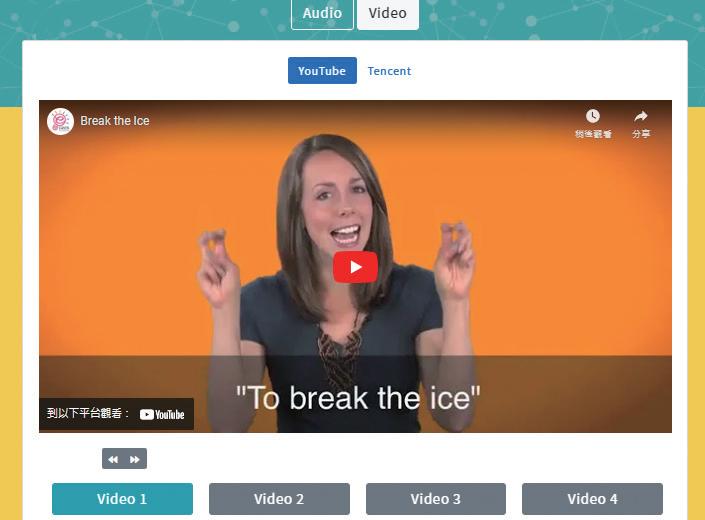Open the channel logo avatar
The image size is (705, 520).
(x=60, y=121)
